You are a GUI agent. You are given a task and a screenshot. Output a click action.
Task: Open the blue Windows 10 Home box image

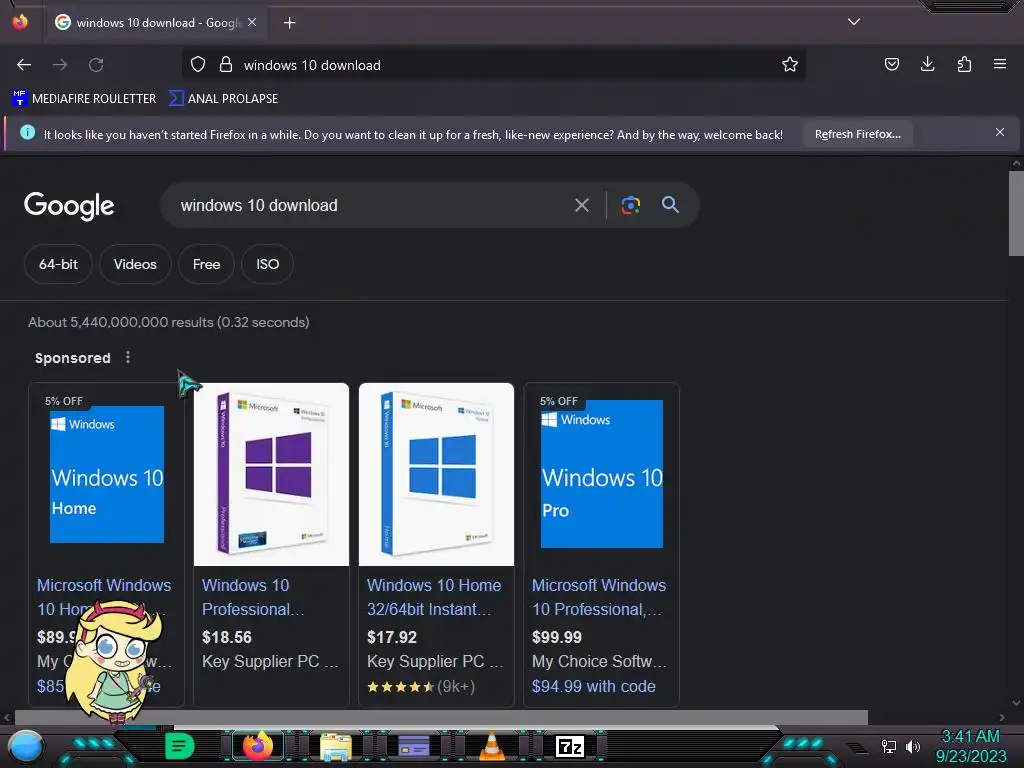(436, 474)
